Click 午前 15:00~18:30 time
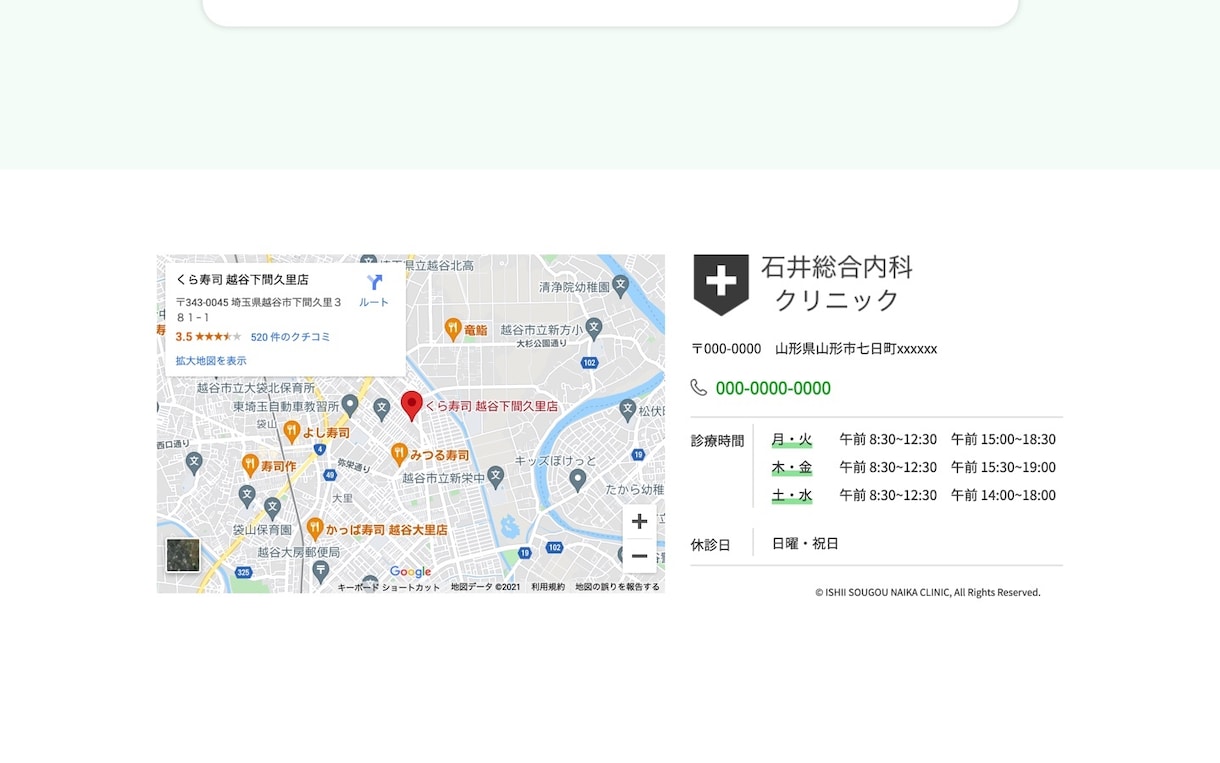The image size is (1220, 763). tap(1003, 439)
